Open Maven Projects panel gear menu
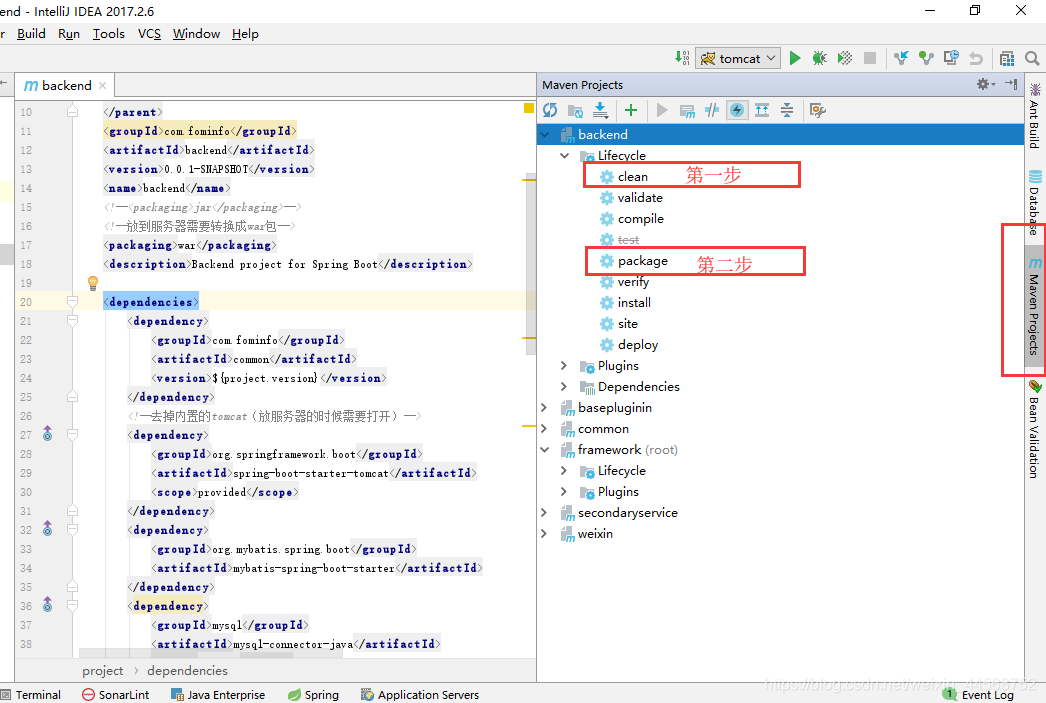This screenshot has width=1046, height=703. click(x=985, y=84)
